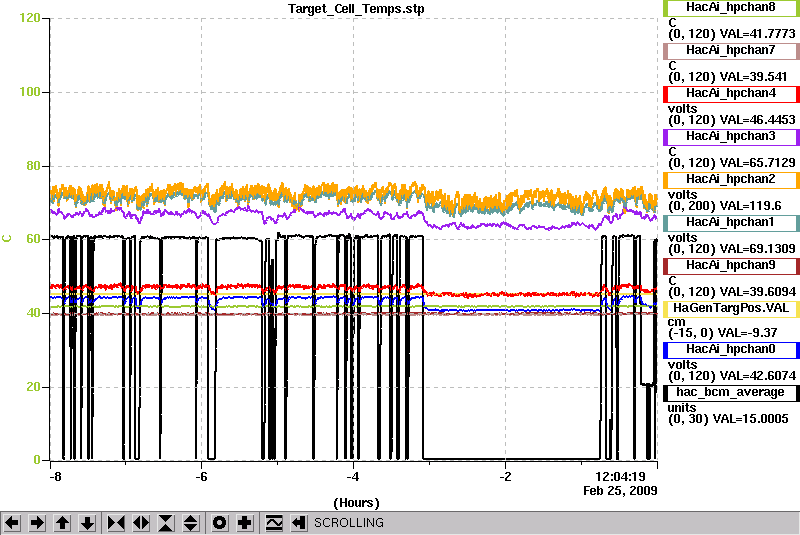Image resolution: width=800 pixels, height=535 pixels.
Task: Click the SCROLLING status label
Action: point(348,523)
